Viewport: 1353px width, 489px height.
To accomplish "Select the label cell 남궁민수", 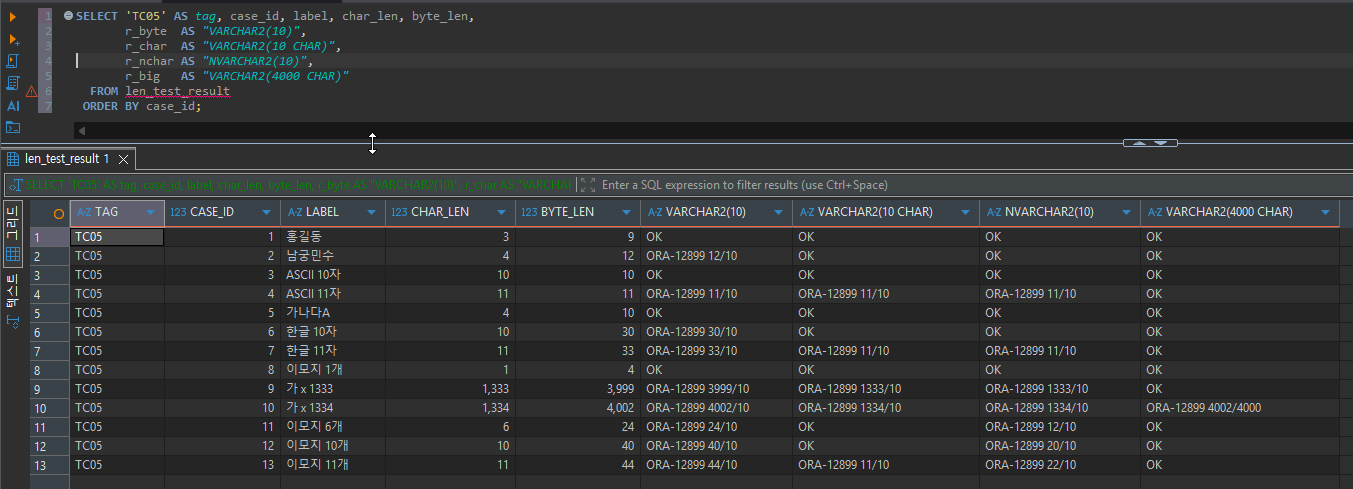I will point(332,256).
